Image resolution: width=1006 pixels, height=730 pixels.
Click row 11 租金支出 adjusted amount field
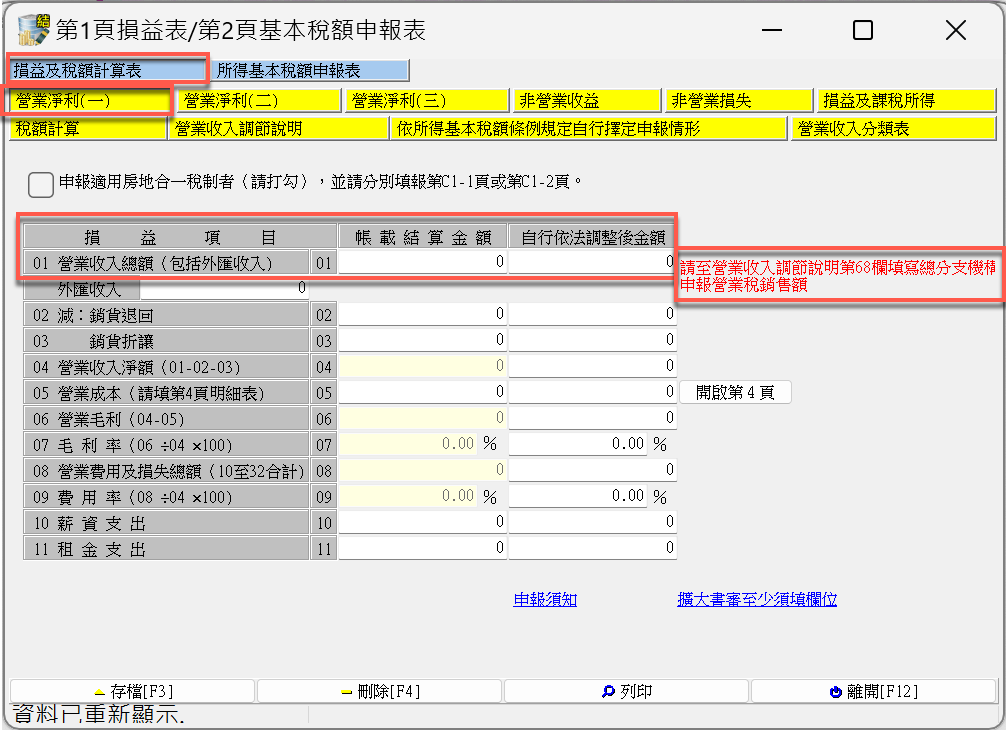pos(592,548)
